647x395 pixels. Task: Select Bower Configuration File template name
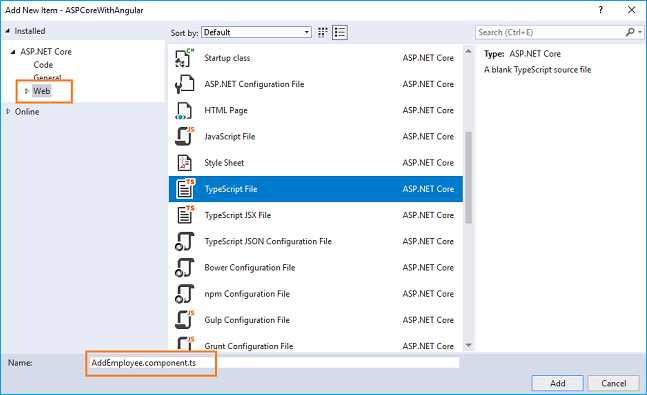(250, 267)
